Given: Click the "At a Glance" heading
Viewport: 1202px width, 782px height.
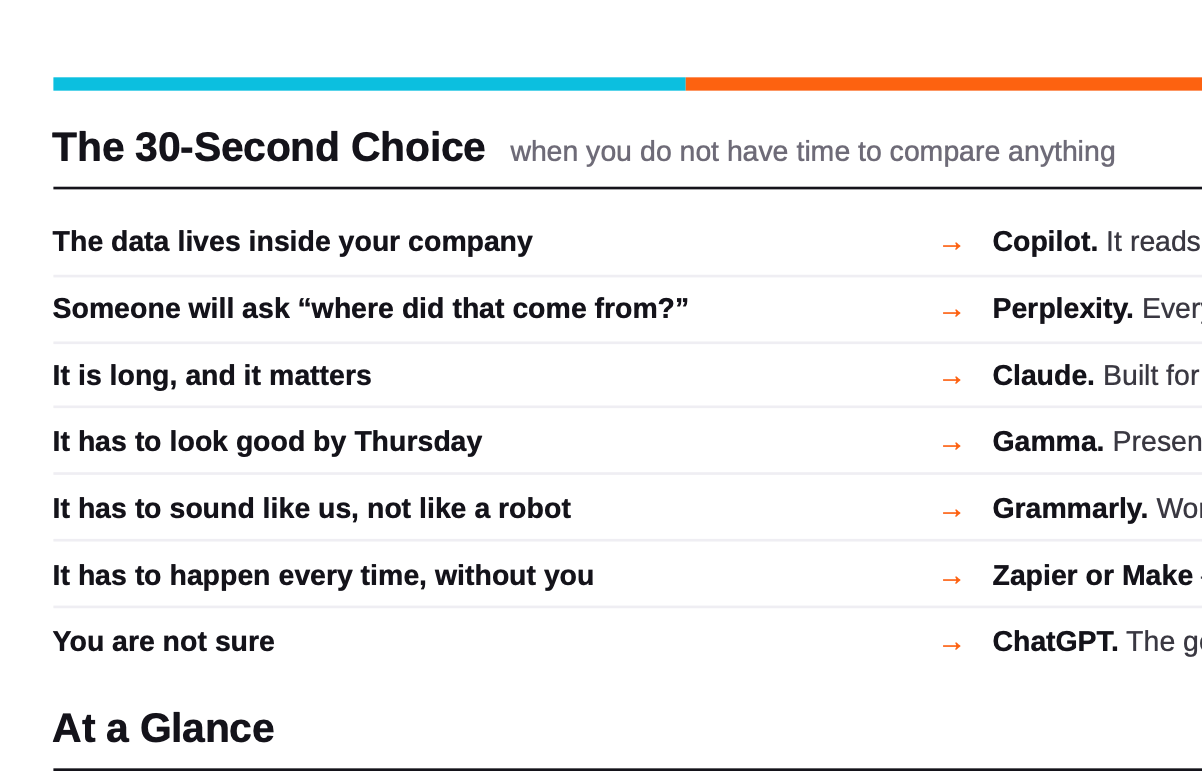Looking at the screenshot, I should pyautogui.click(x=163, y=728).
